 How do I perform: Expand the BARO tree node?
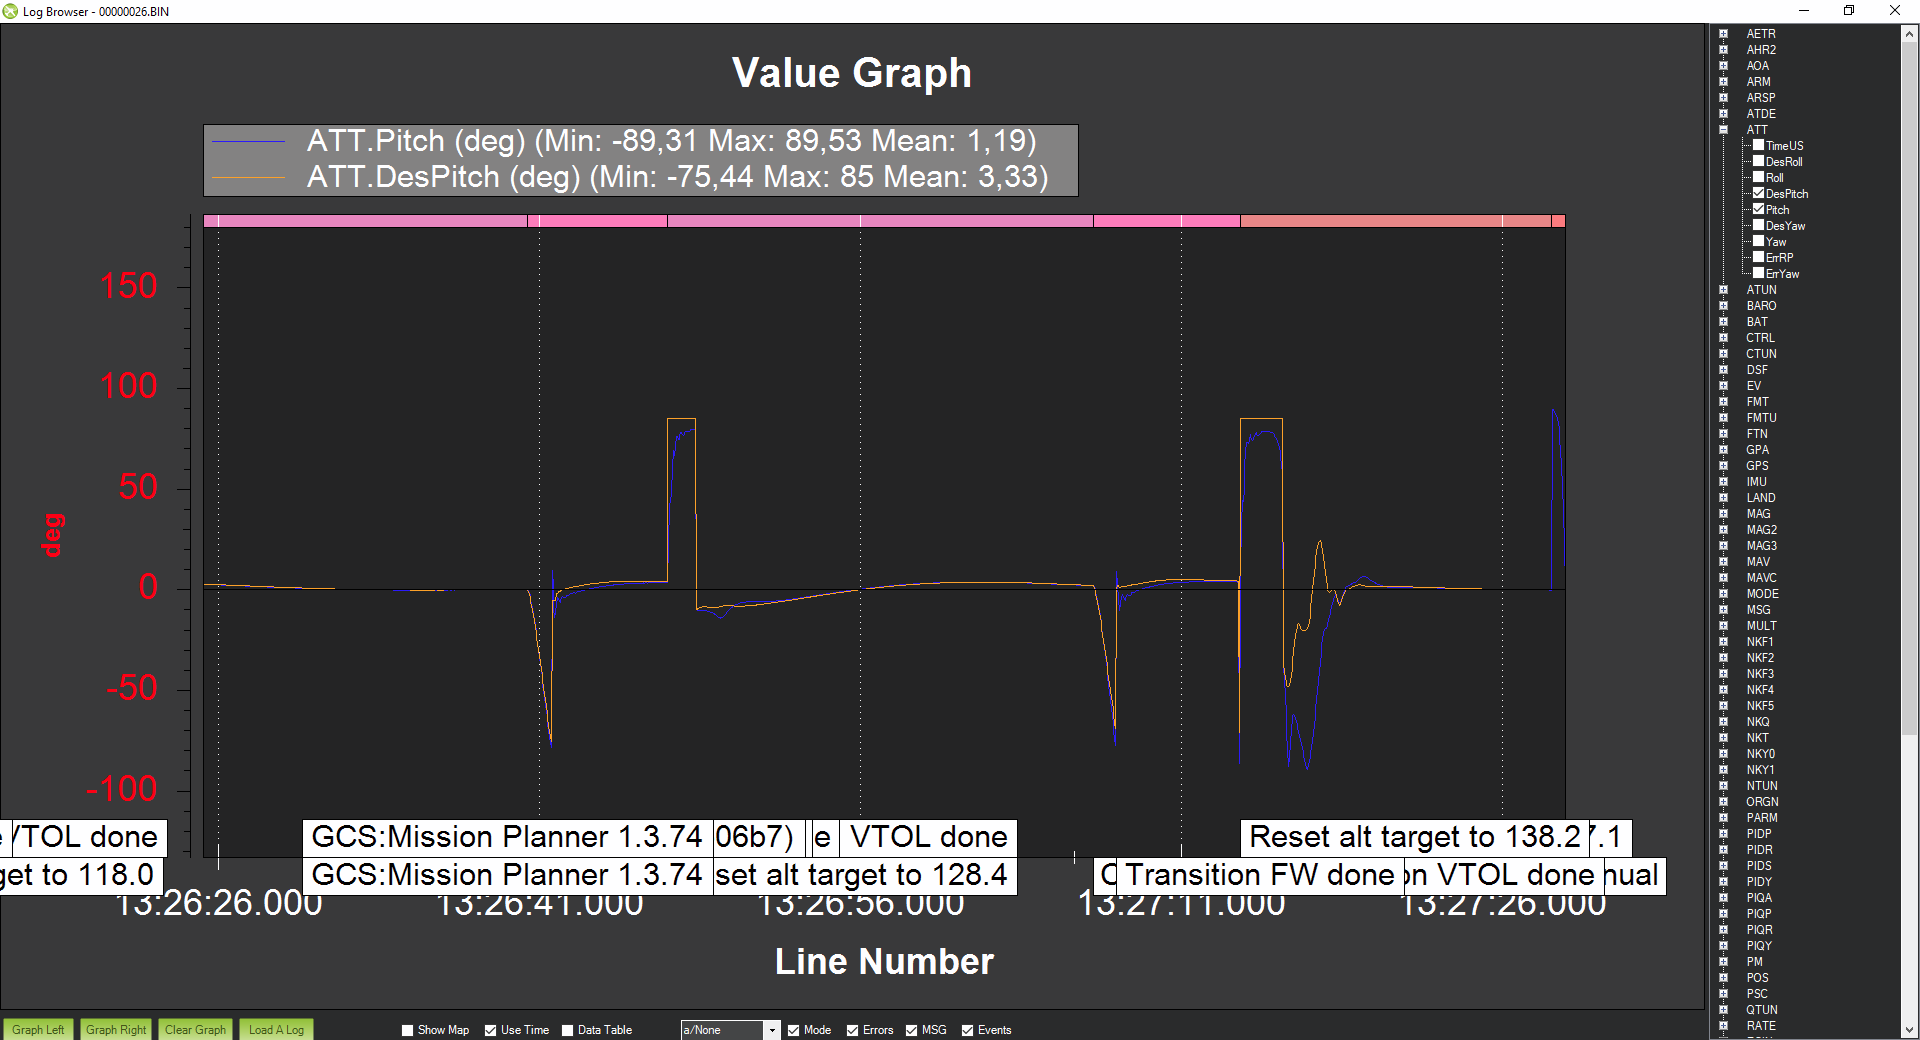1723,306
